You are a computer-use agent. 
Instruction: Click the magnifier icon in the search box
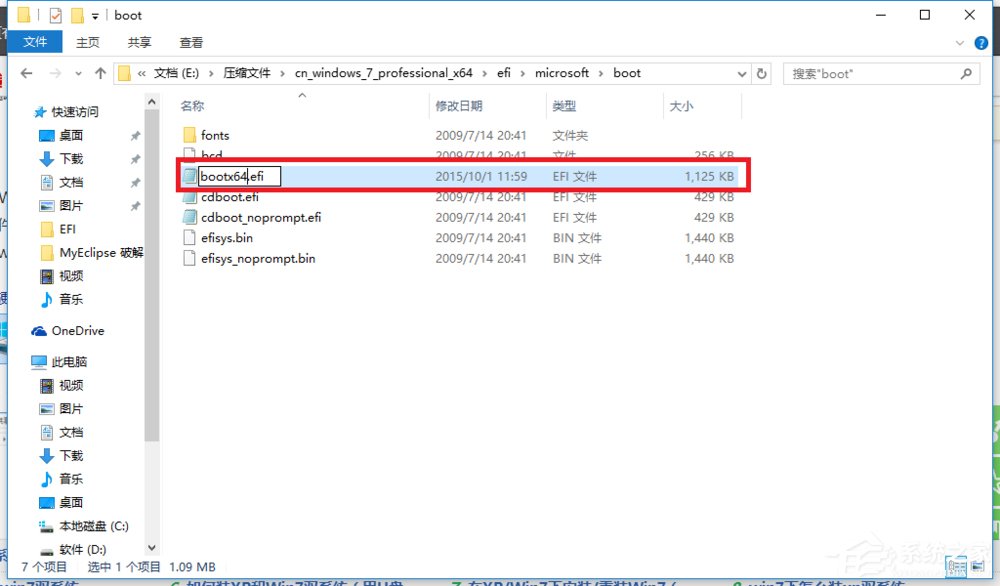click(965, 73)
